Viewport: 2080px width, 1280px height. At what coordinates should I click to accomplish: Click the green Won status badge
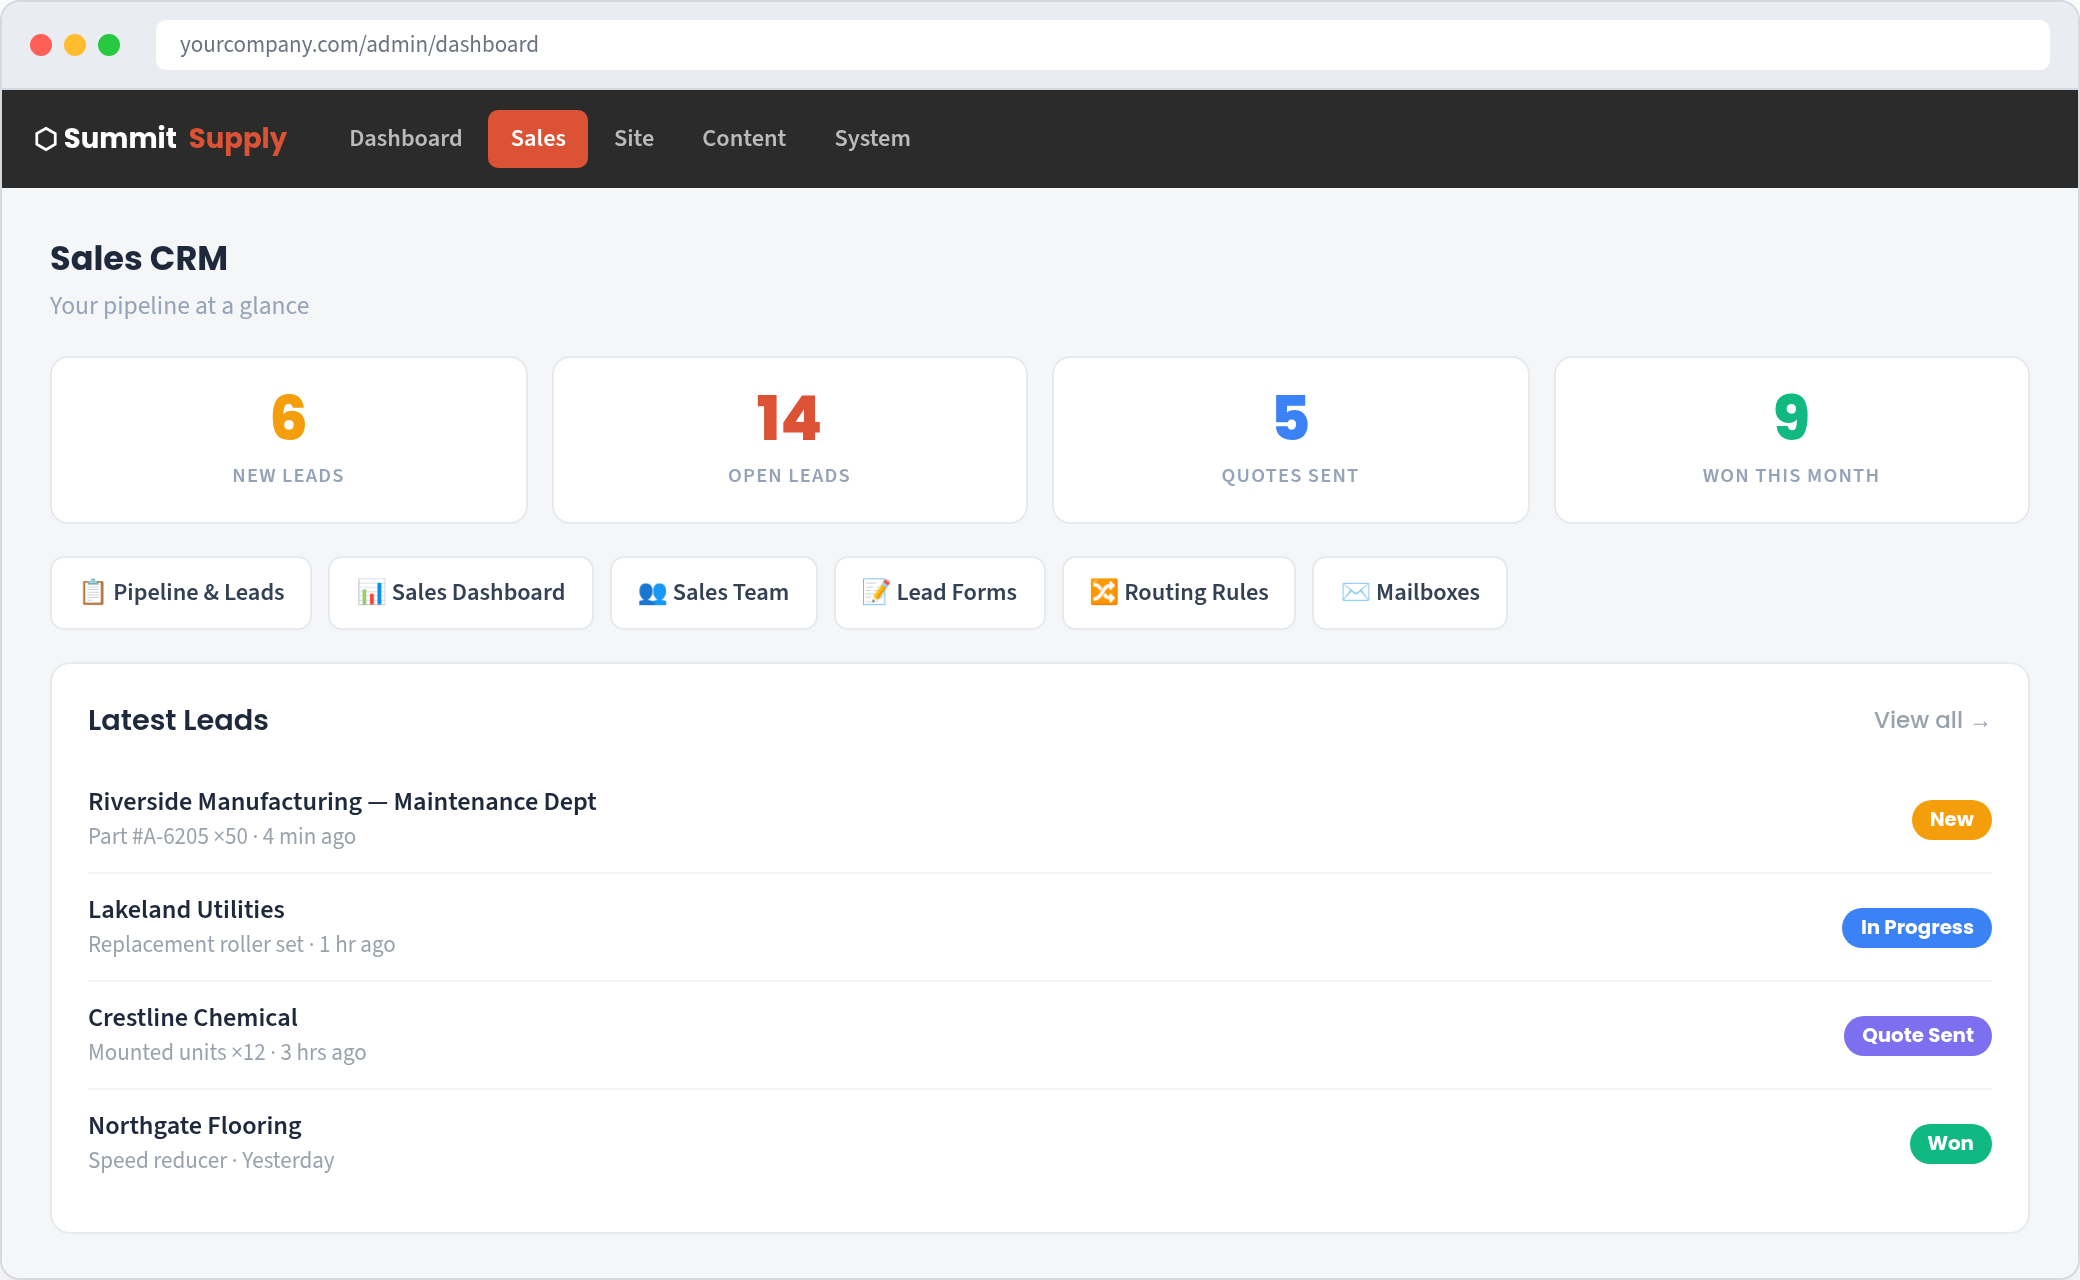[1950, 1144]
